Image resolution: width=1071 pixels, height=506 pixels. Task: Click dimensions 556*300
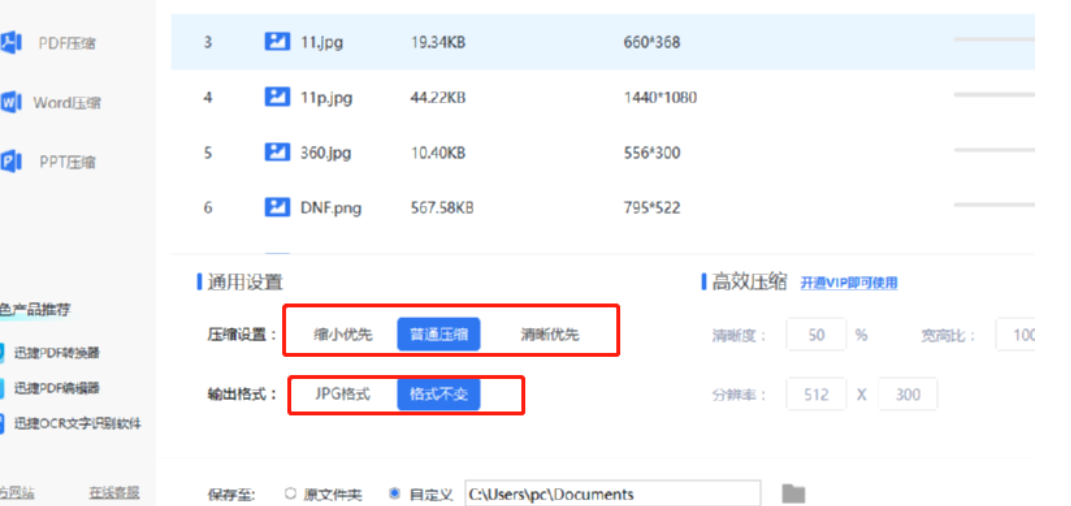coord(652,152)
